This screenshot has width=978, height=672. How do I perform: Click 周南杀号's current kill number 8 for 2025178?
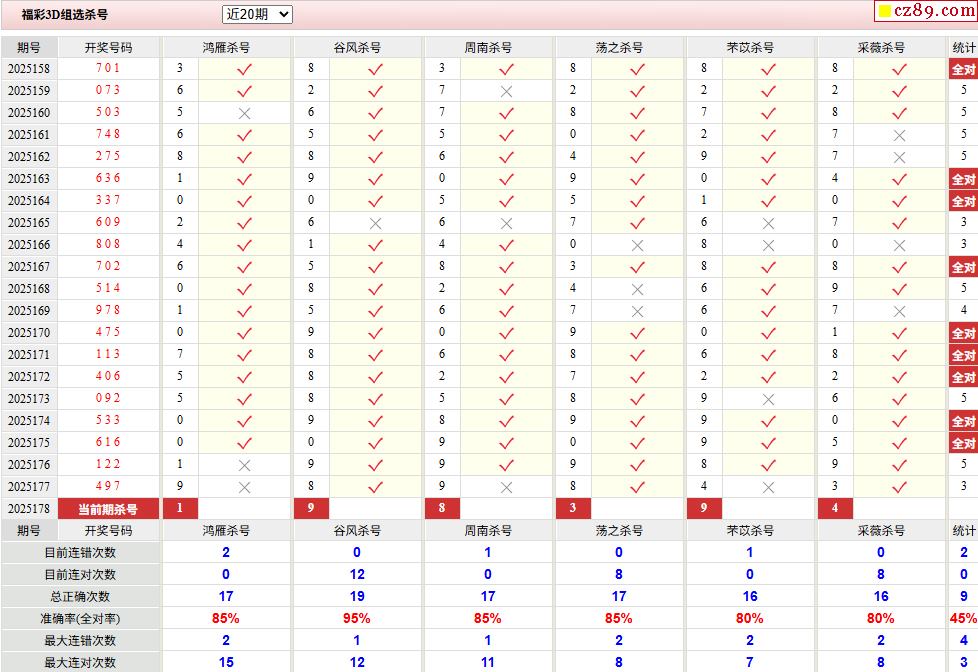[x=442, y=508]
